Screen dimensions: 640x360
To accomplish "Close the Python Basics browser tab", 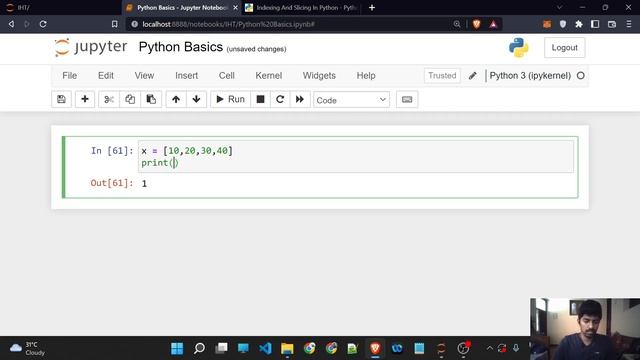I will (235, 7).
